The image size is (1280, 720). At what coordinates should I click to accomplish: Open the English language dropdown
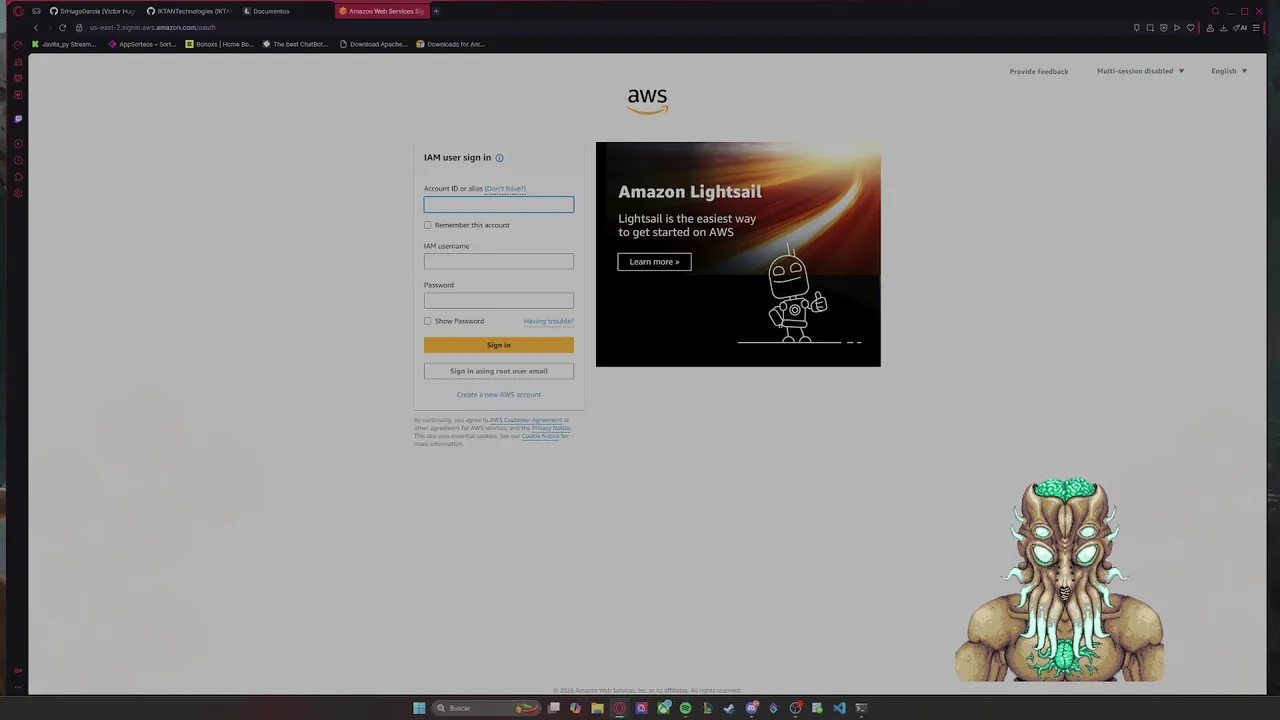click(x=1229, y=71)
